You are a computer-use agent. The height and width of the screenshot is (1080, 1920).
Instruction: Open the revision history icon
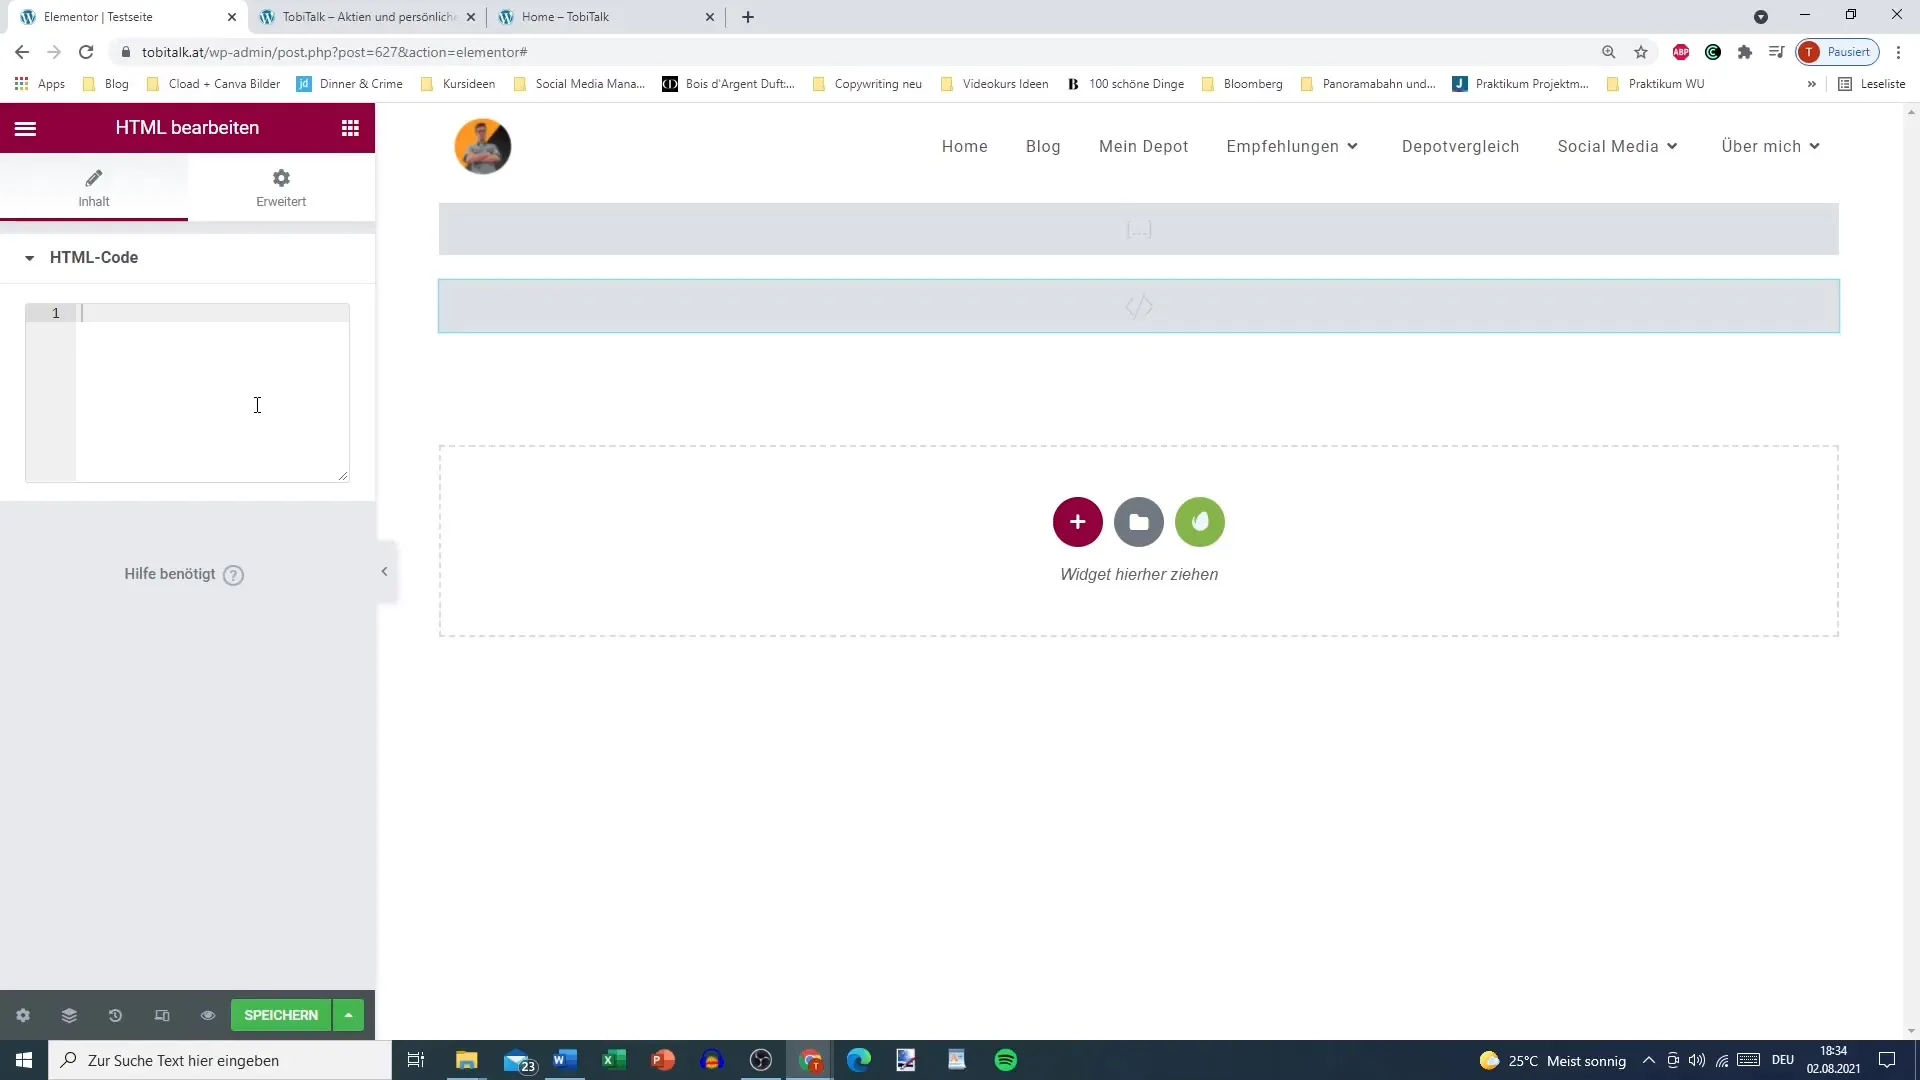point(115,1016)
